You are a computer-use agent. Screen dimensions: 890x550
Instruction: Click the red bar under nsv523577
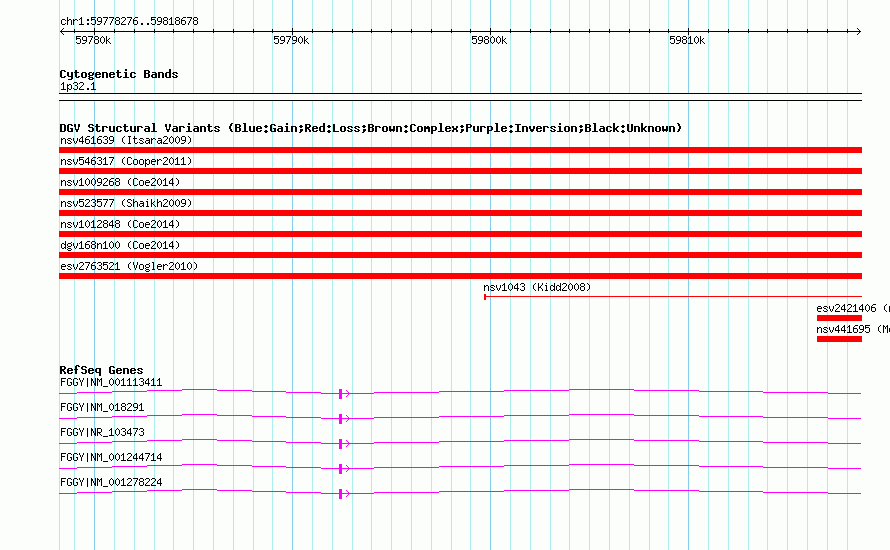coord(460,213)
